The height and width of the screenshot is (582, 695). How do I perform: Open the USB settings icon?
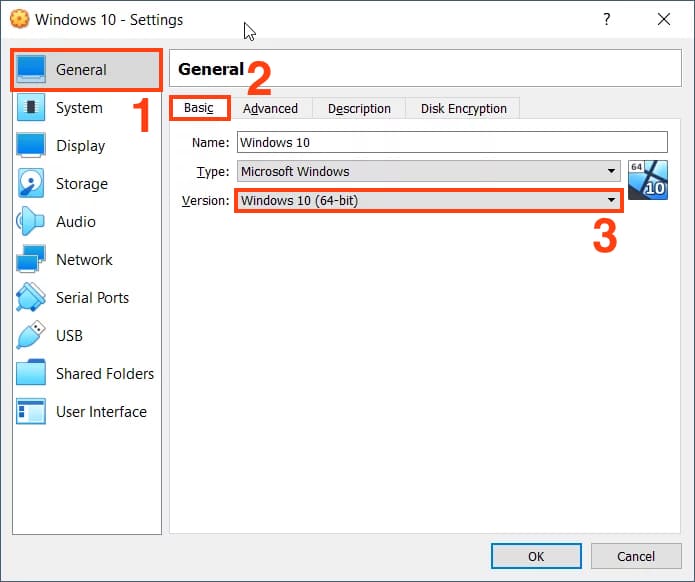(32, 336)
